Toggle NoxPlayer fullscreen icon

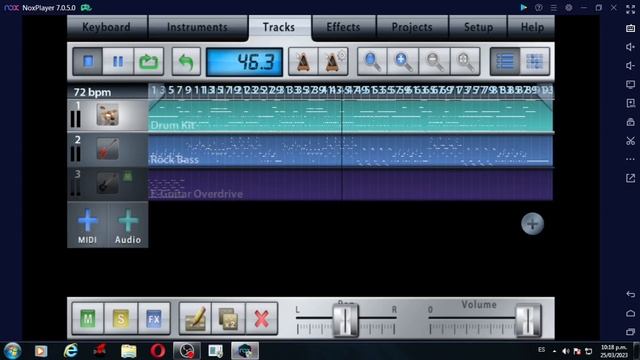point(631,9)
